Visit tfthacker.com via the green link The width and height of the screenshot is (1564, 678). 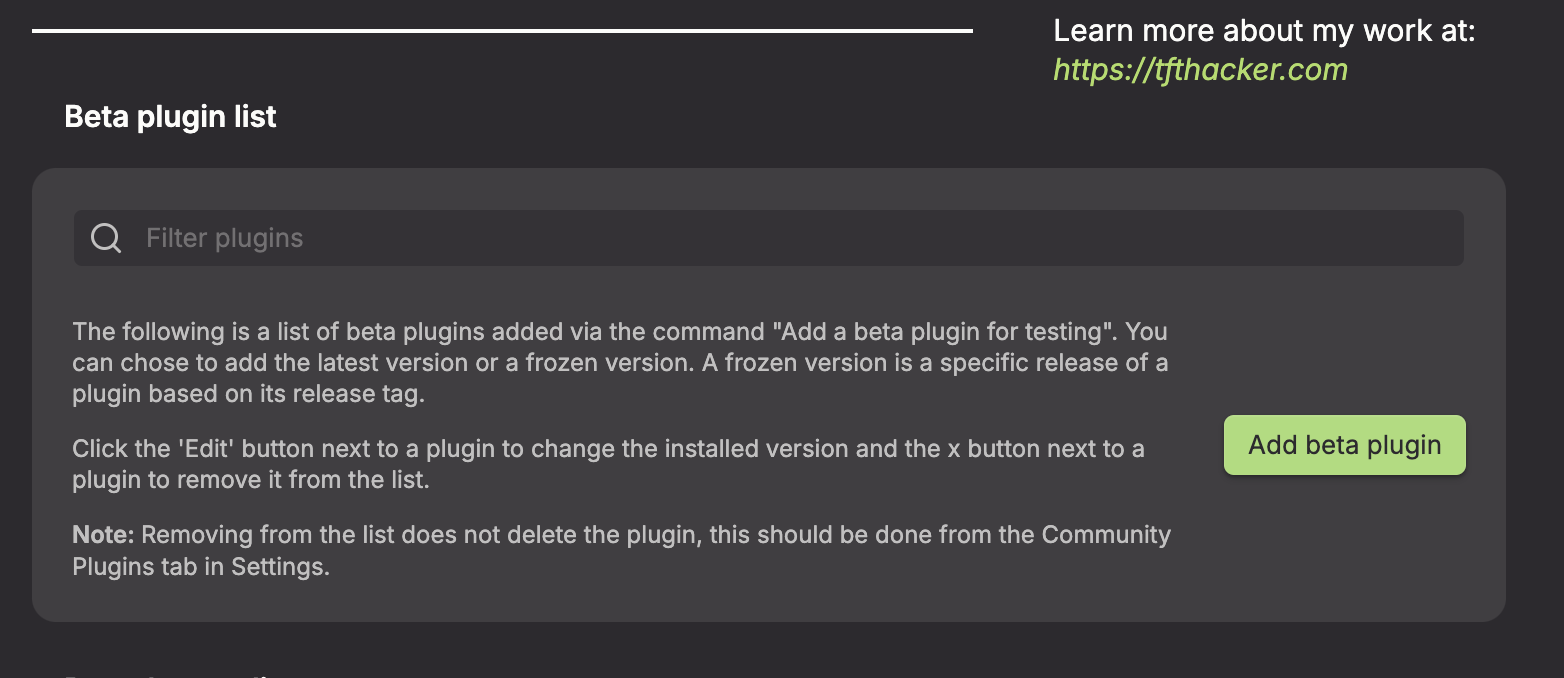(1199, 69)
